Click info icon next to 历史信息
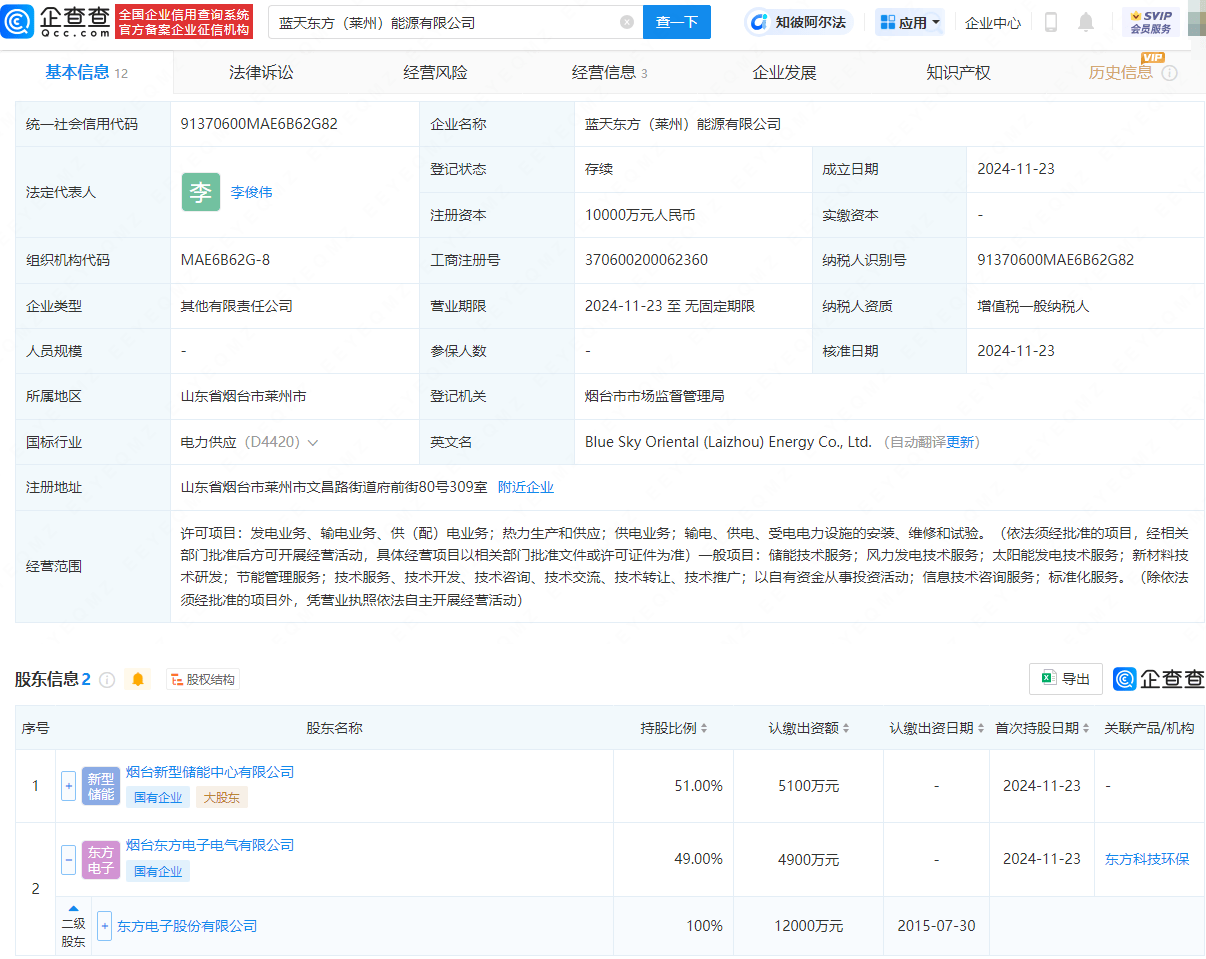The width and height of the screenshot is (1206, 959). (x=1169, y=73)
